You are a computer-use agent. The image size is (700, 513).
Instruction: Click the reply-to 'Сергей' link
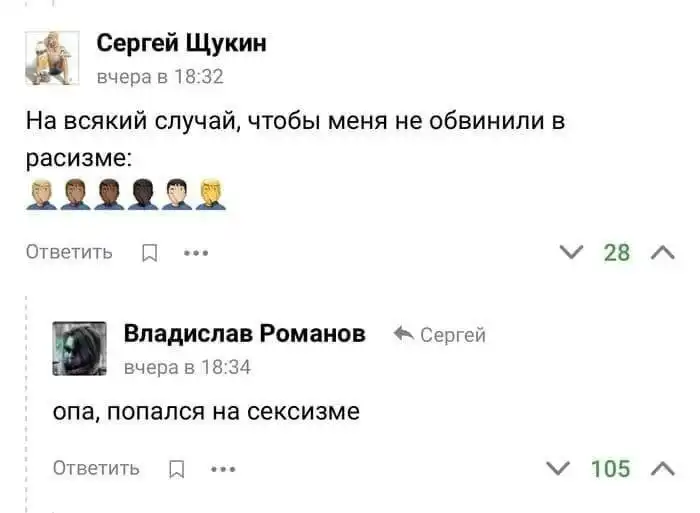tap(440, 335)
